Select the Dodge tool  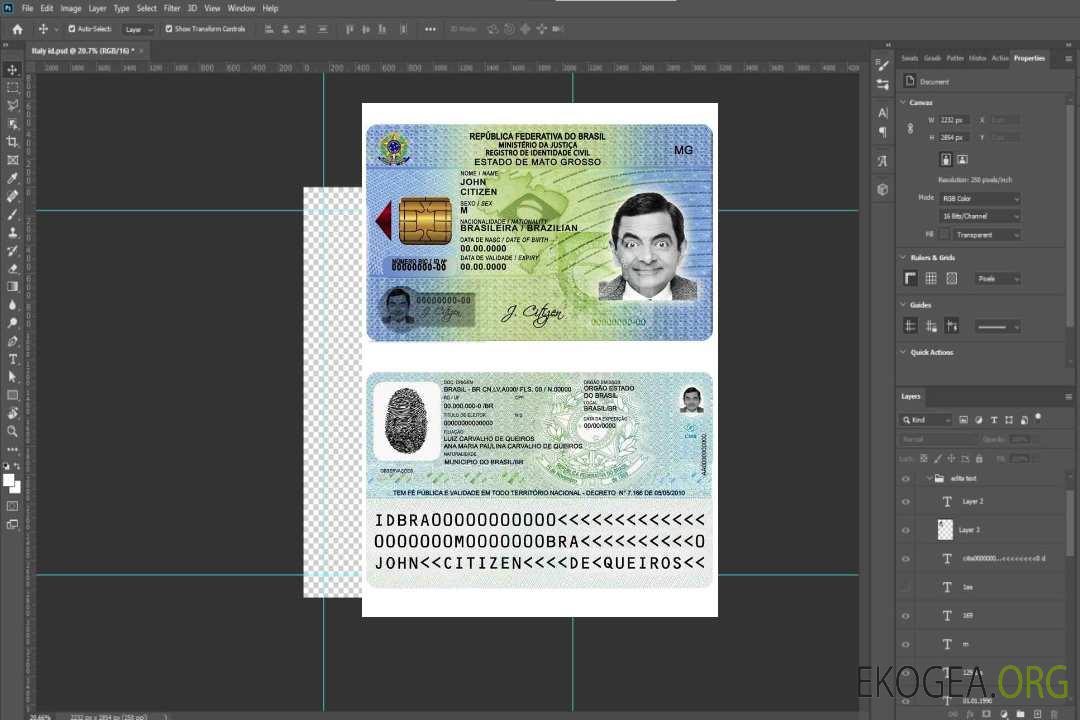coord(12,323)
